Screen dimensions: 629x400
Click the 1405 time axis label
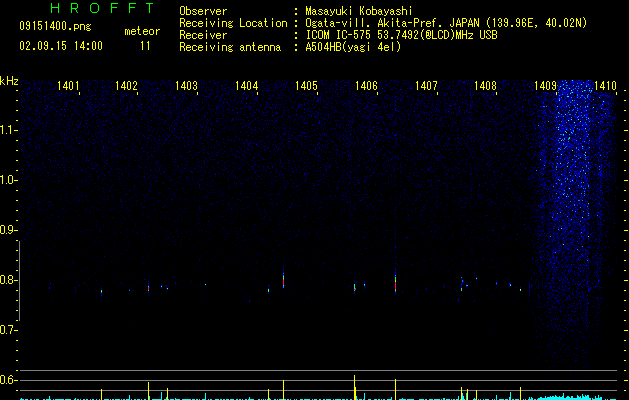(x=306, y=86)
